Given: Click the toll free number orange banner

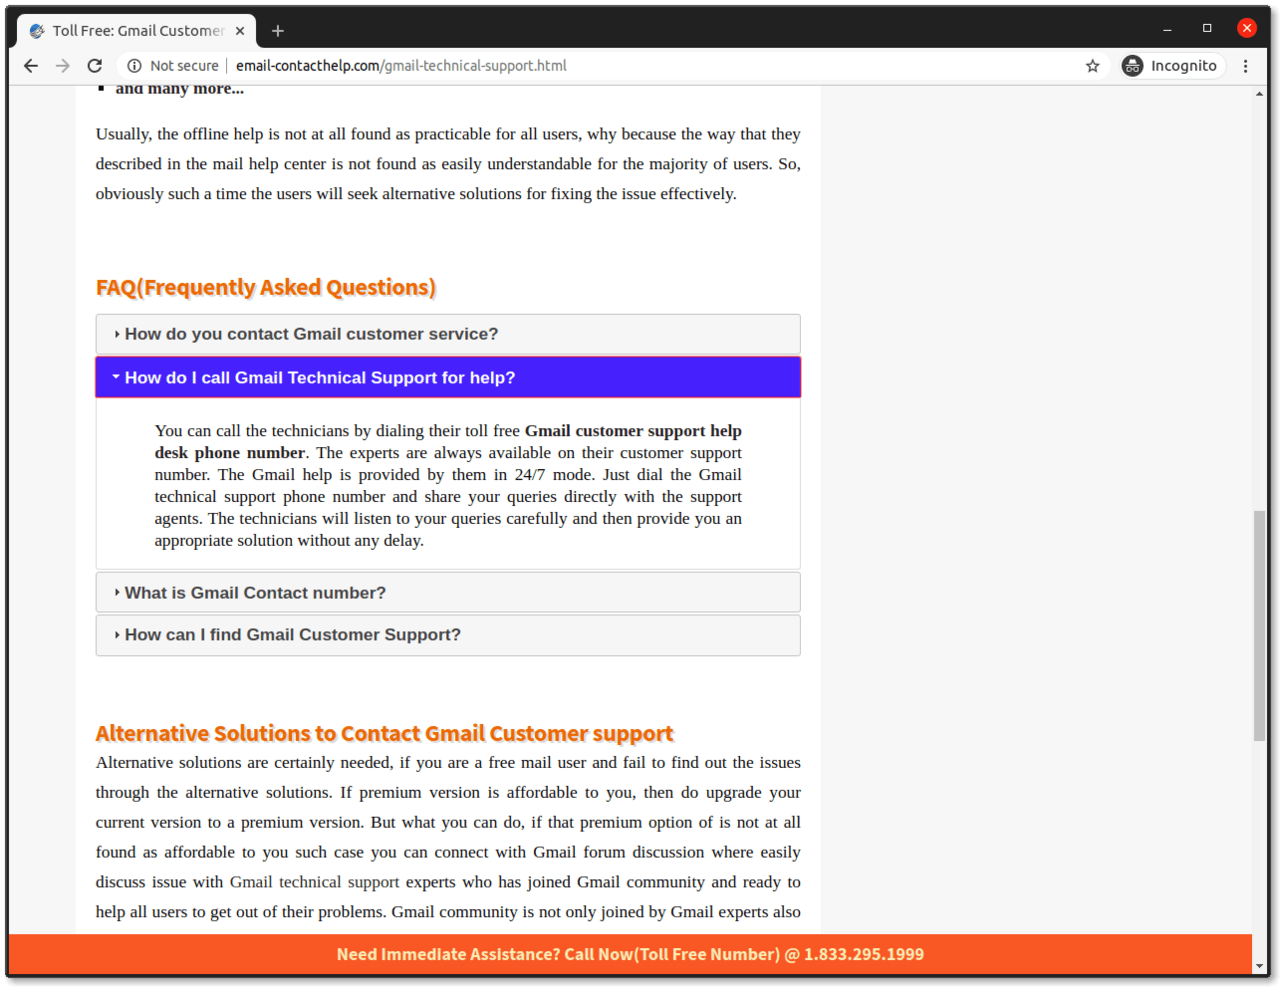Looking at the screenshot, I should (x=630, y=954).
